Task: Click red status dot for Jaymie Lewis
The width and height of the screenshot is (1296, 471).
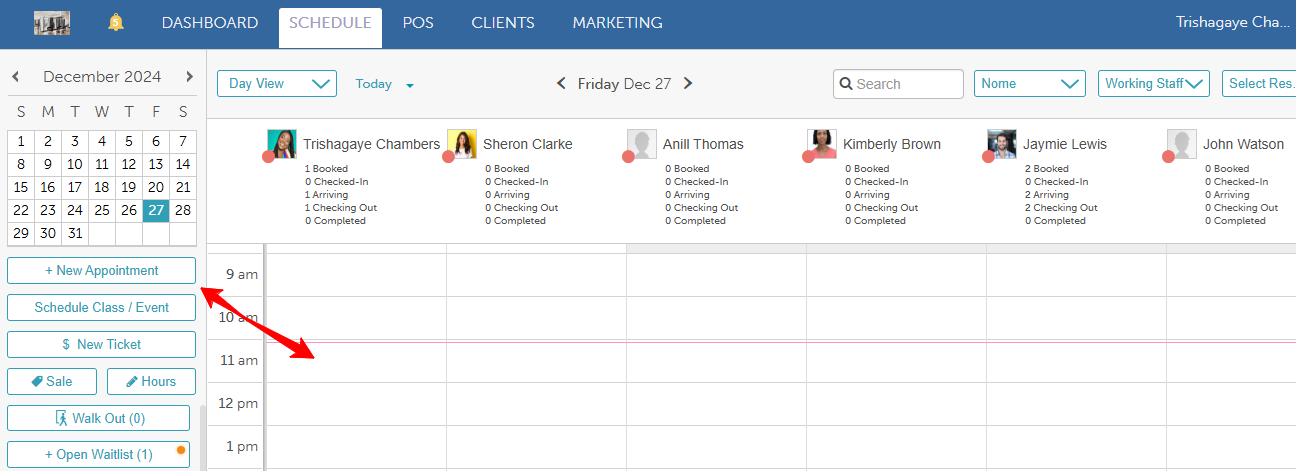Action: (988, 157)
